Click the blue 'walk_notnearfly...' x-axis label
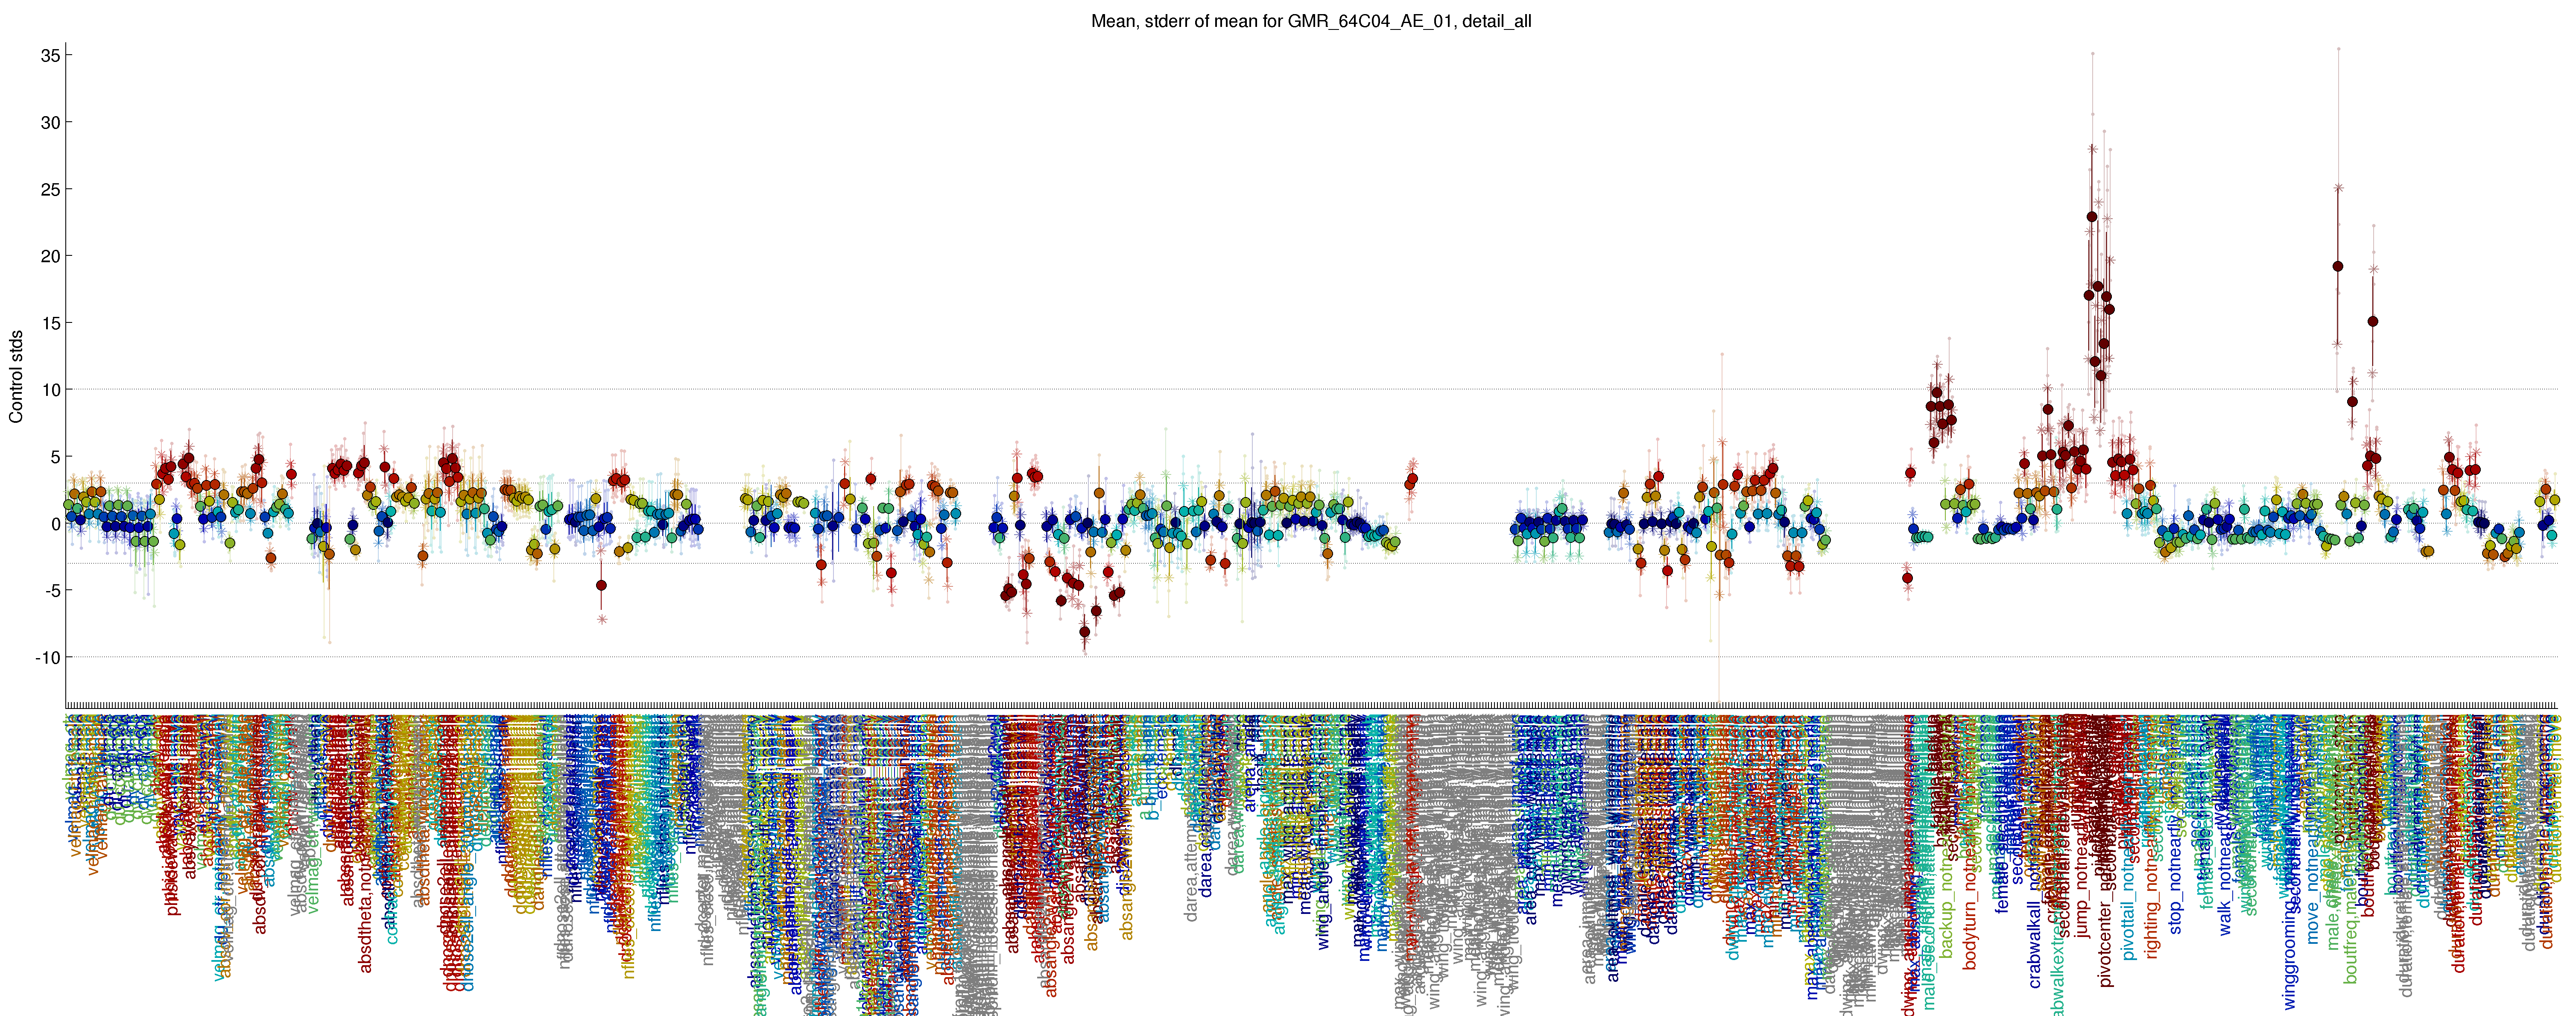Image resolution: width=2576 pixels, height=1016 pixels. pyautogui.click(x=2225, y=825)
